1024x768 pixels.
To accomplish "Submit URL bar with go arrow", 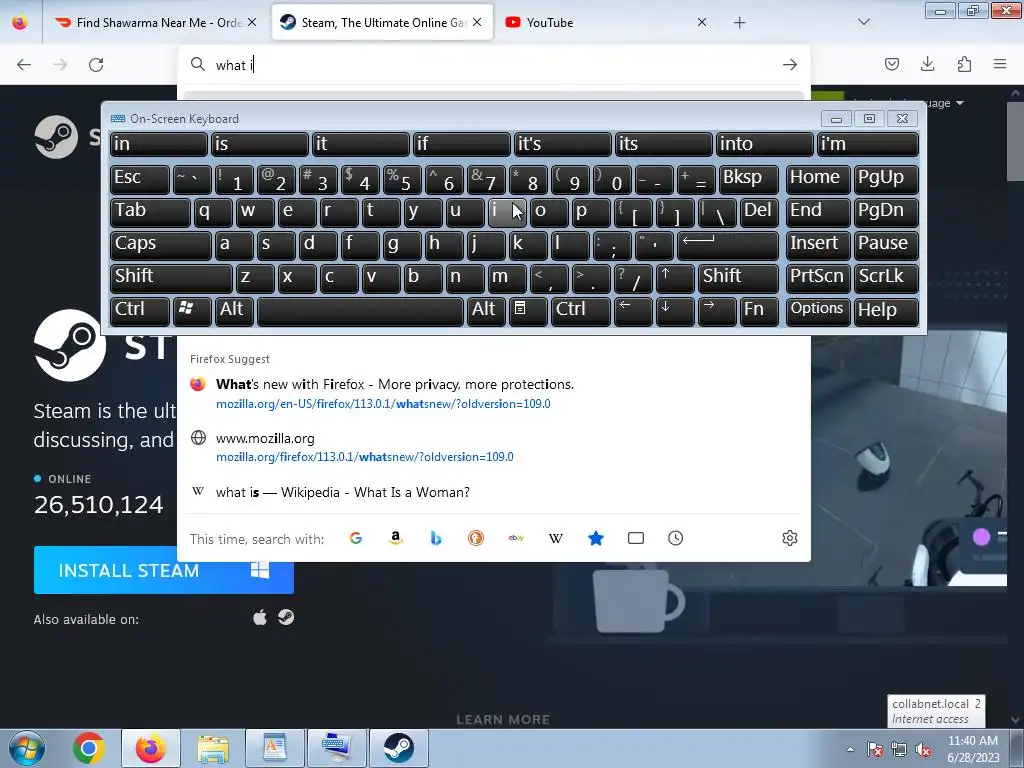I will click(x=790, y=65).
